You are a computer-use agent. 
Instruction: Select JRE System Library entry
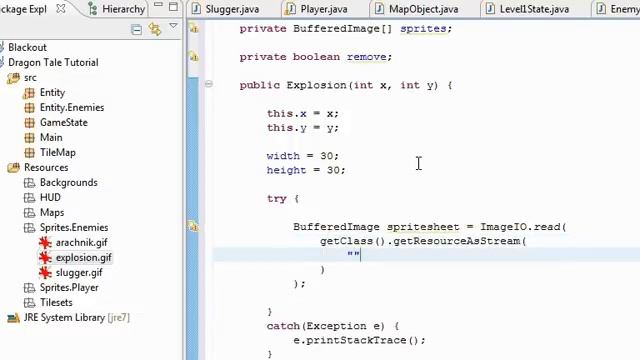[x=77, y=318]
